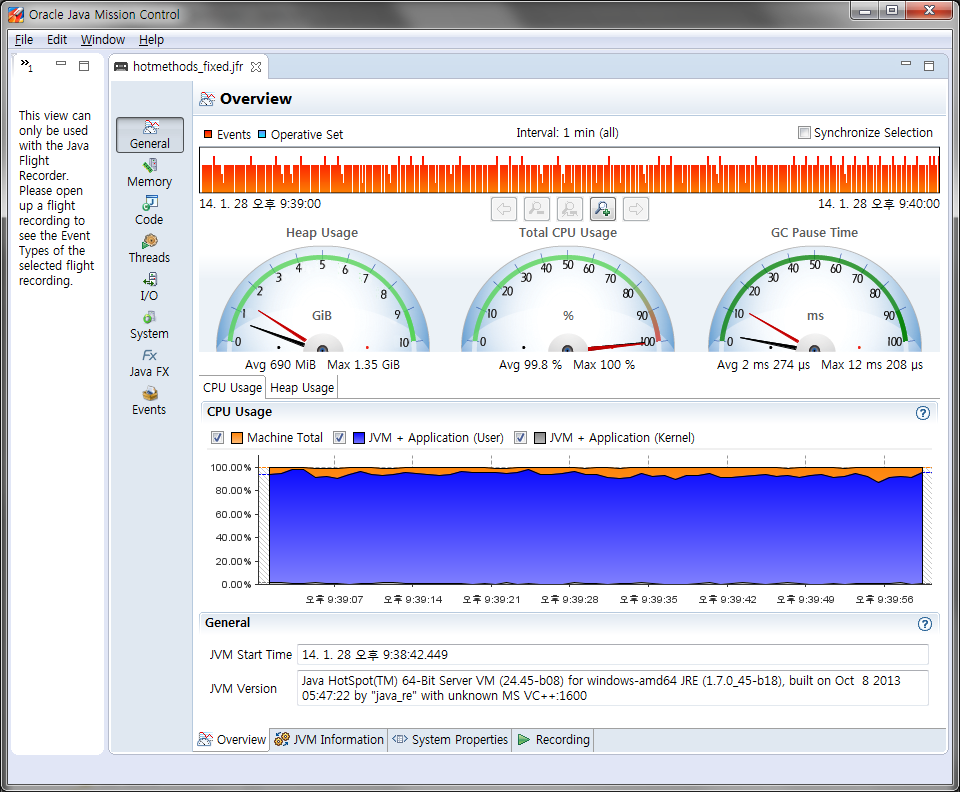Viewport: 960px width, 792px height.
Task: Click the 'Avg 690 MiB' heap value
Action: (280, 365)
